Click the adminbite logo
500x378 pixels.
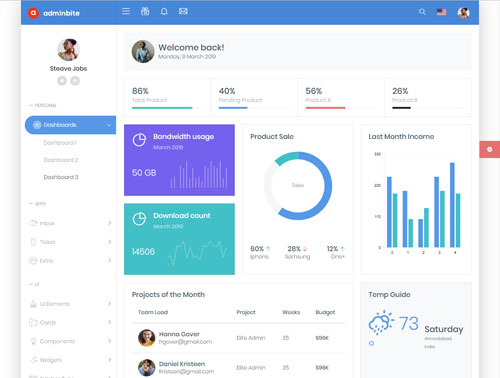point(54,13)
